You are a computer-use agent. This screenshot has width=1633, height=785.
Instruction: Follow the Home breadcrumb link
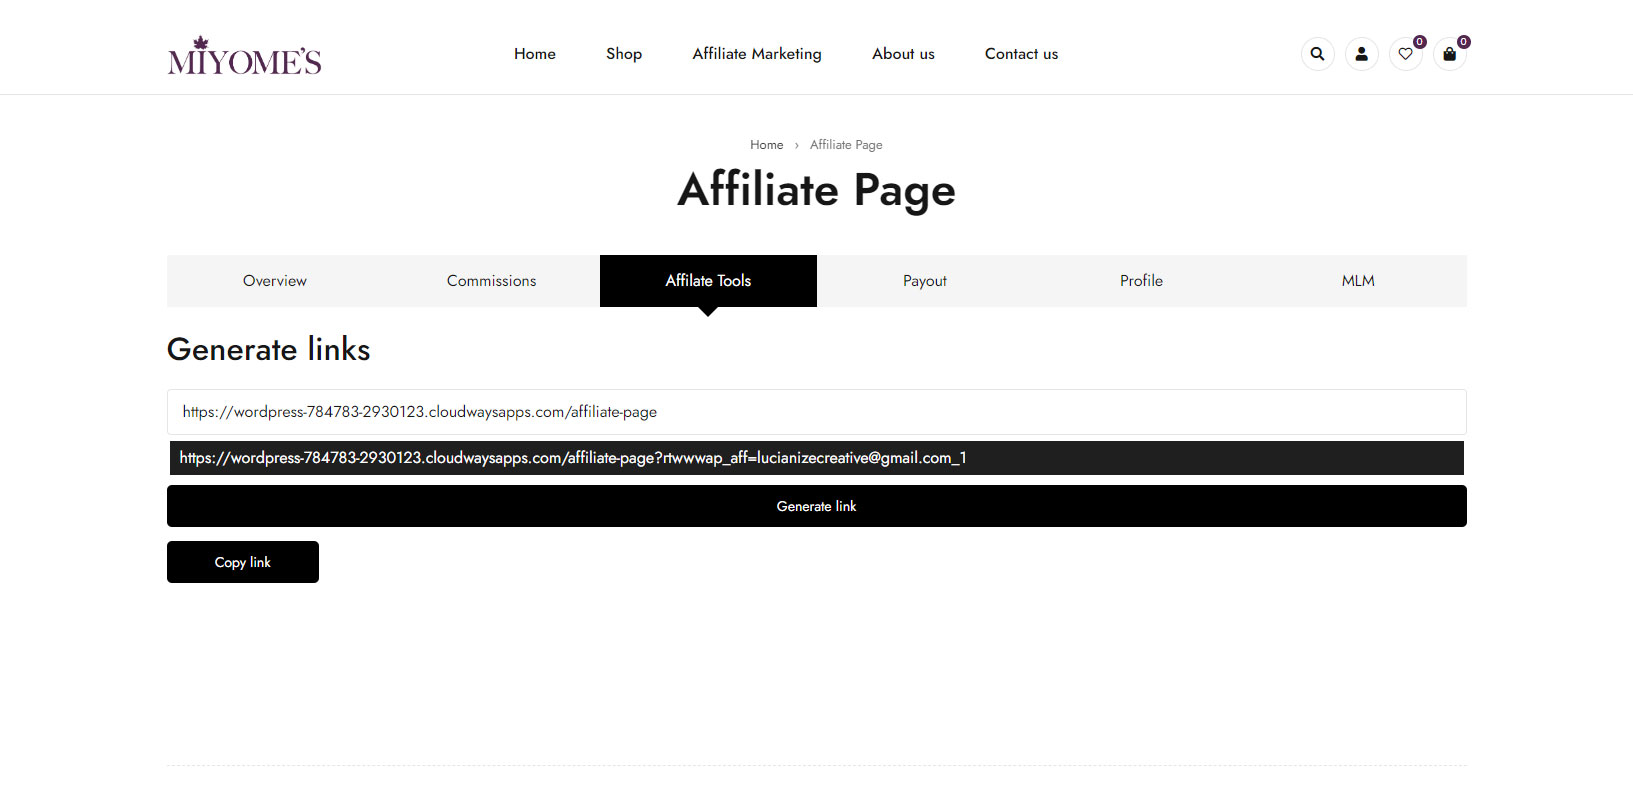pyautogui.click(x=767, y=145)
